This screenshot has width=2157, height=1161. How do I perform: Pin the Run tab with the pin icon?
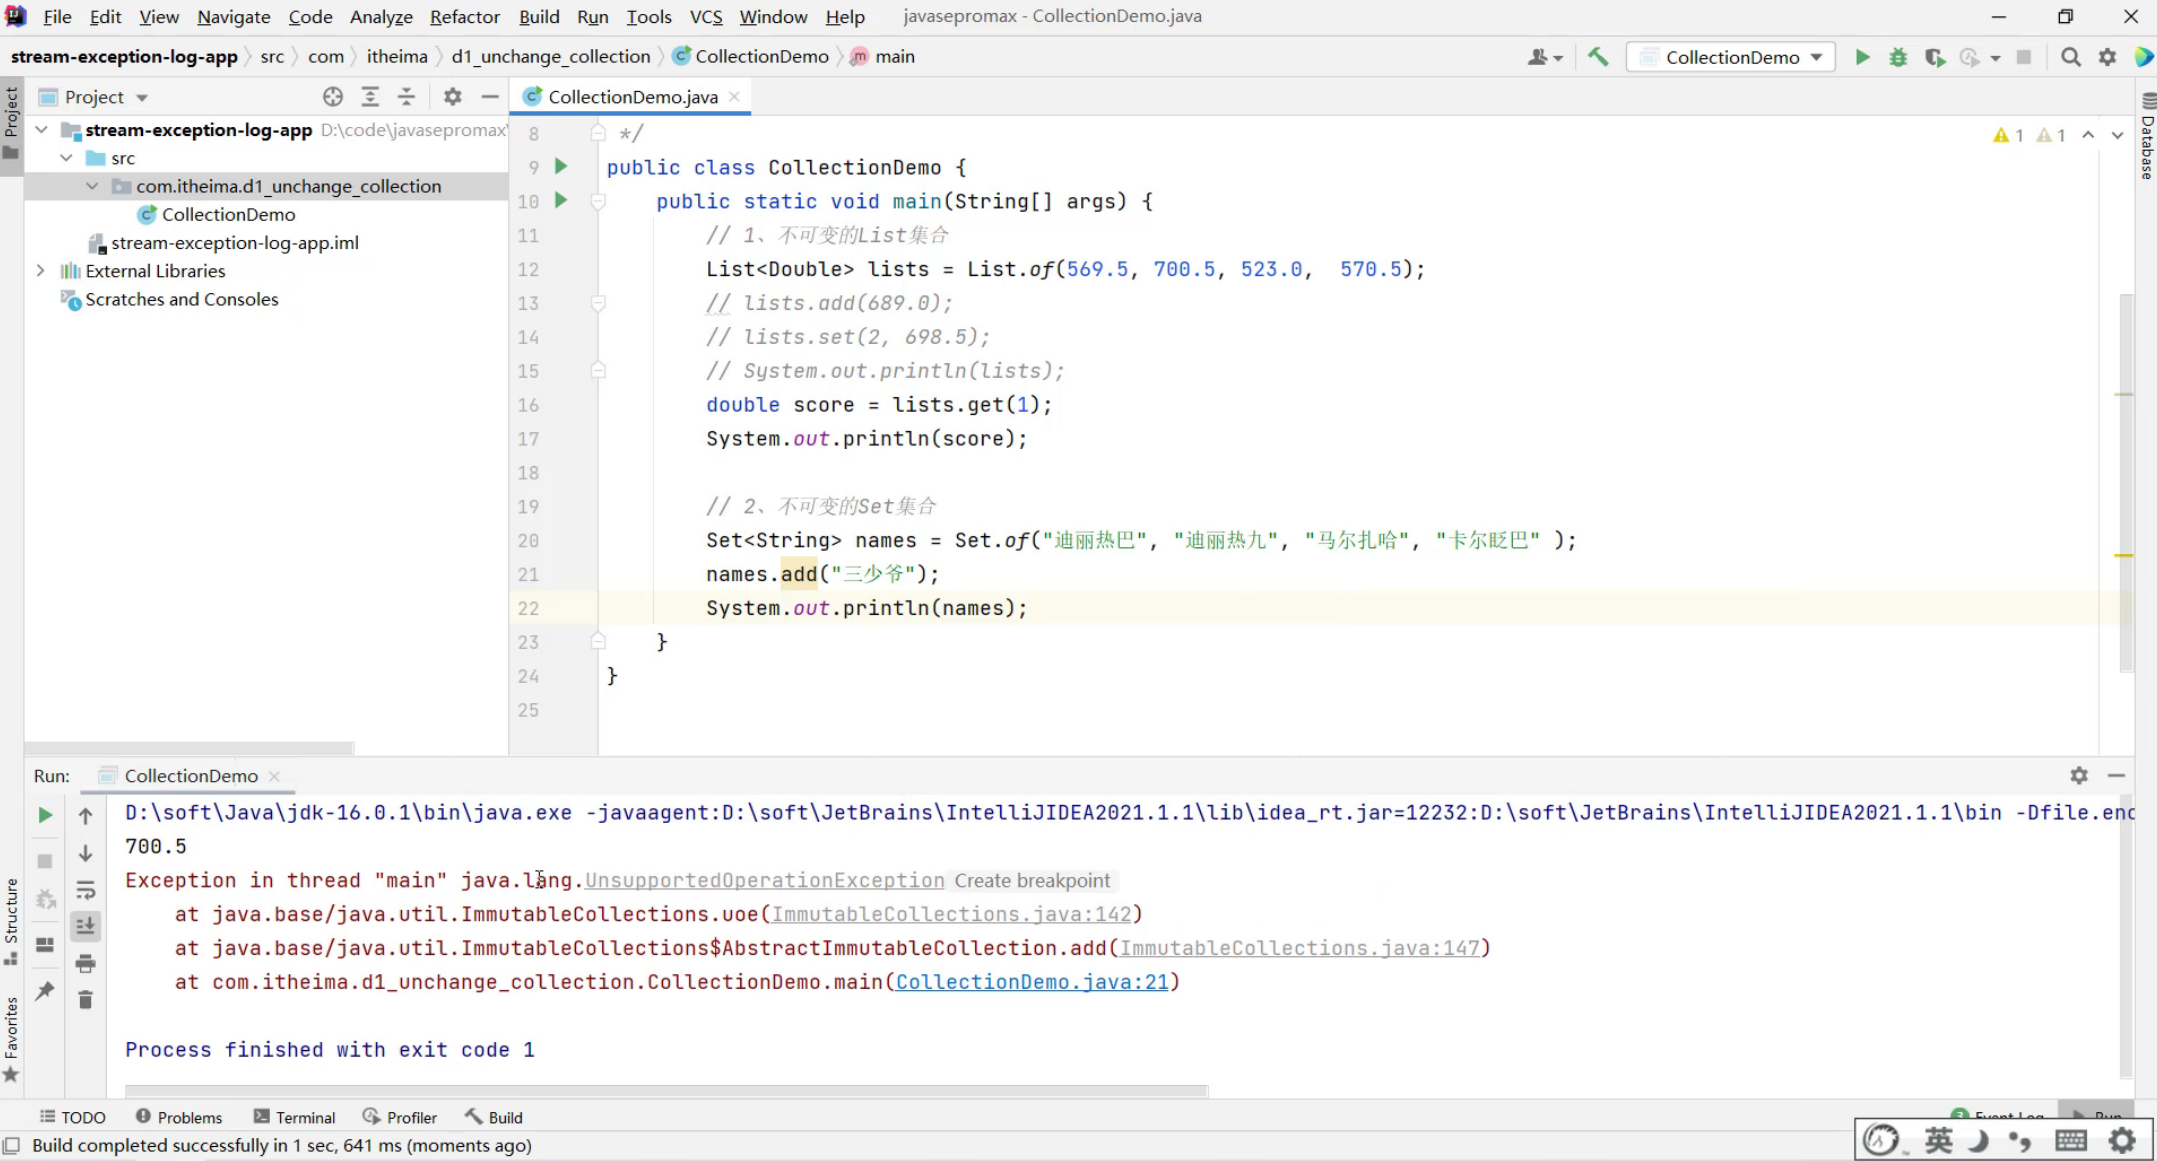tap(45, 990)
